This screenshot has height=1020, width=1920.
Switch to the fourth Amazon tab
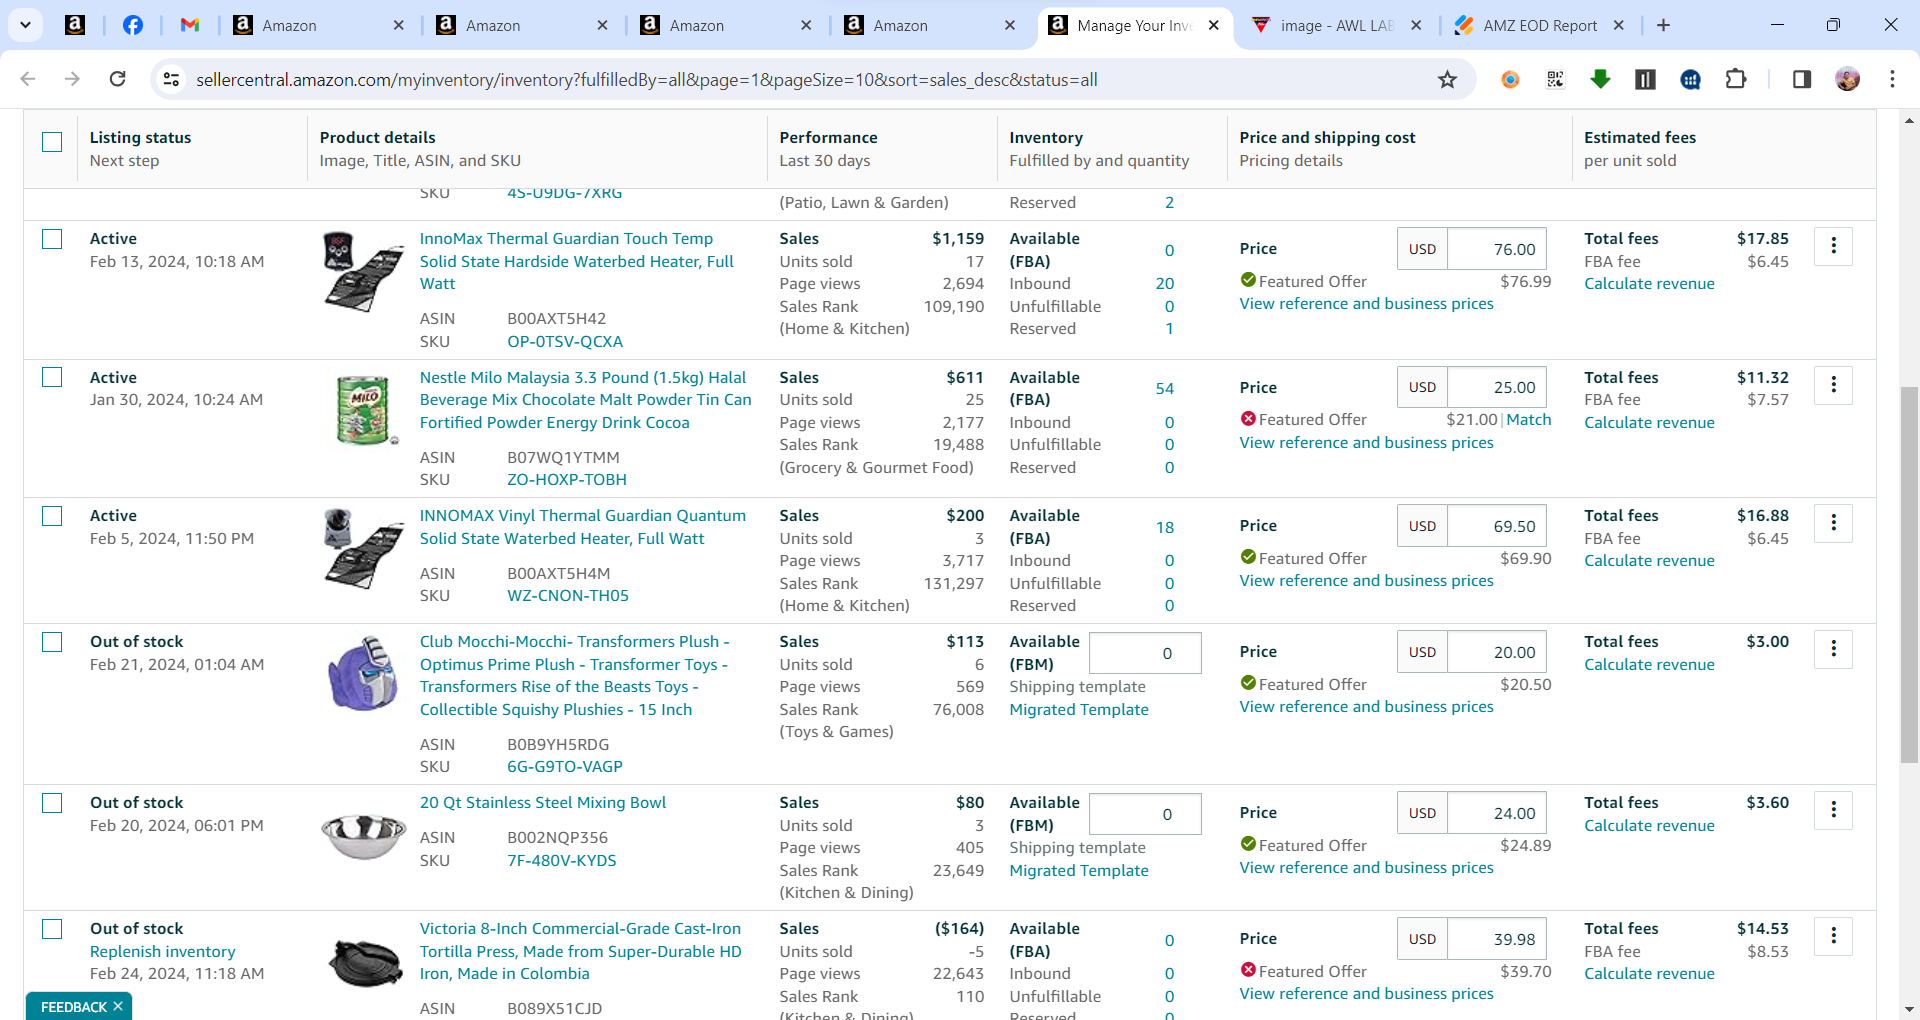[x=929, y=25]
